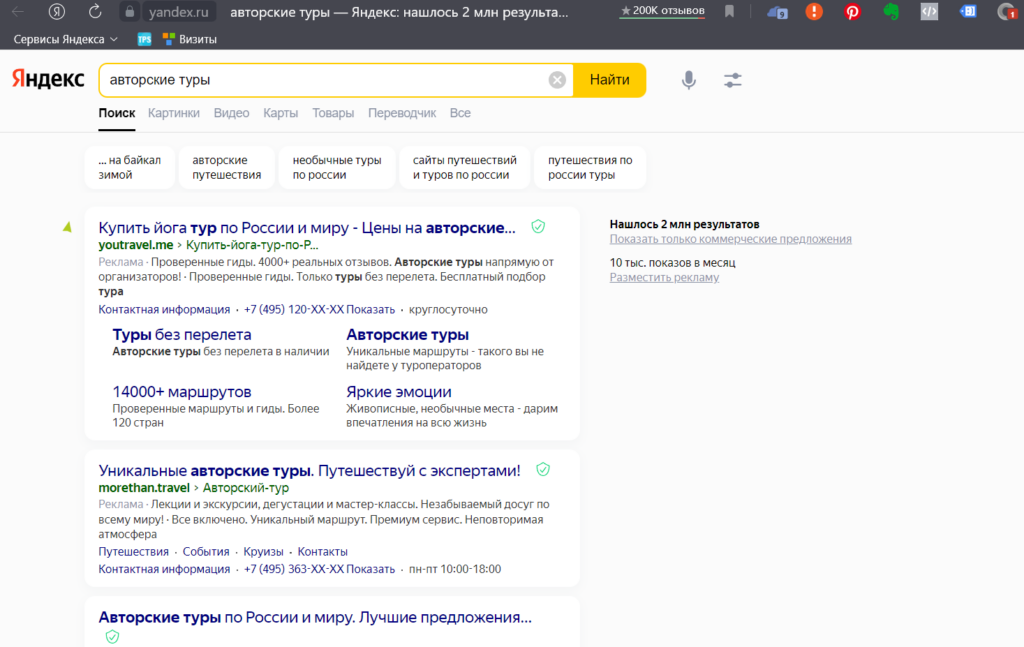This screenshot has width=1024, height=647.
Task: Click the browser back arrow
Action: pyautogui.click(x=18, y=12)
